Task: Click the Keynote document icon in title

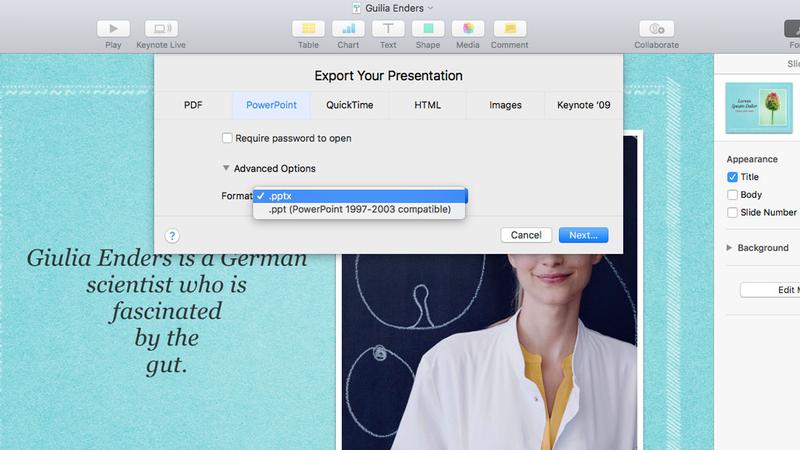Action: click(357, 8)
